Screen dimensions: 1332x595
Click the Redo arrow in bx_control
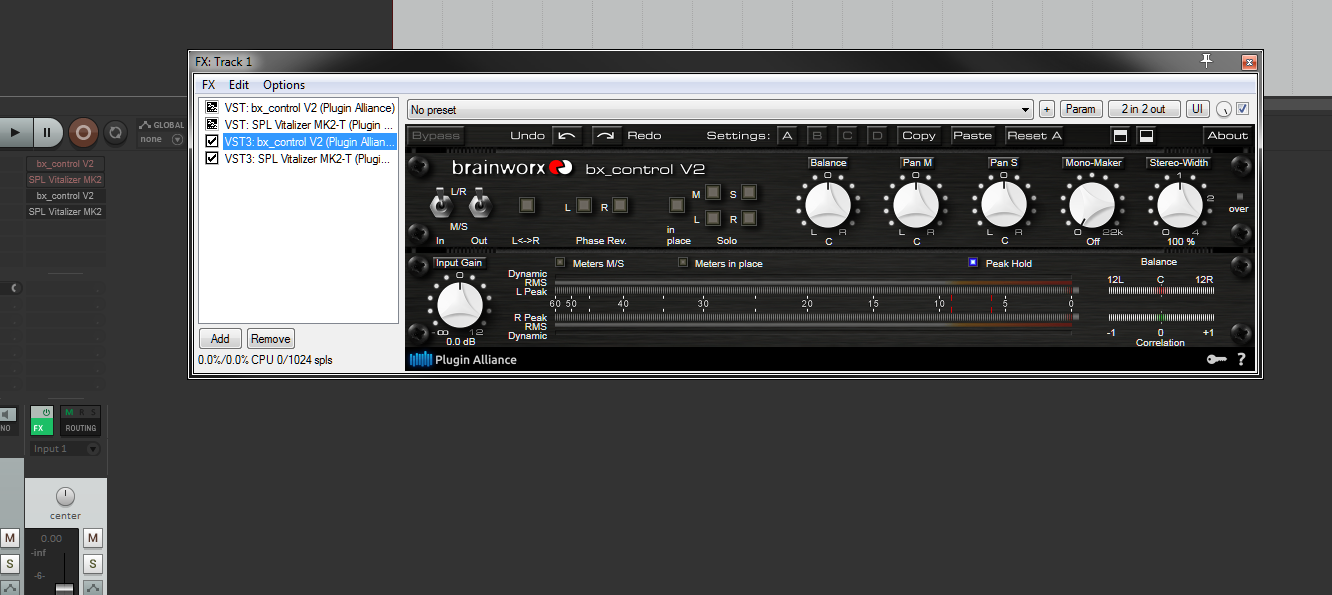[607, 135]
